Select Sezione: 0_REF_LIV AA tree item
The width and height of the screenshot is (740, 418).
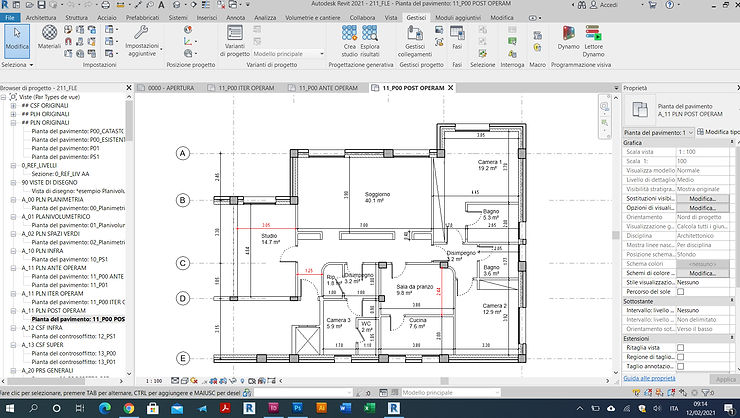pyautogui.click(x=60, y=174)
